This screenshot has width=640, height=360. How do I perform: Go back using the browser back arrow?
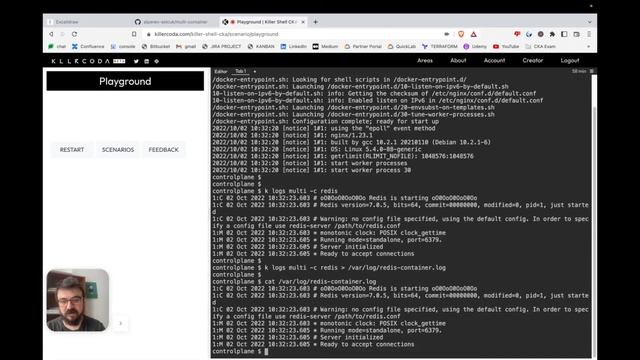(51, 34)
